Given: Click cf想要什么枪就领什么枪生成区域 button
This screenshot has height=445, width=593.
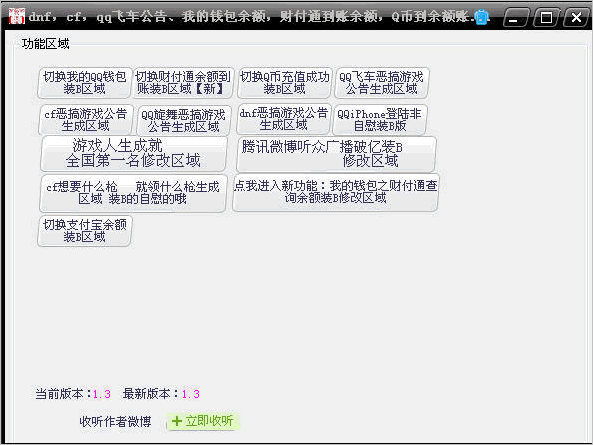Looking at the screenshot, I should pos(133,193).
